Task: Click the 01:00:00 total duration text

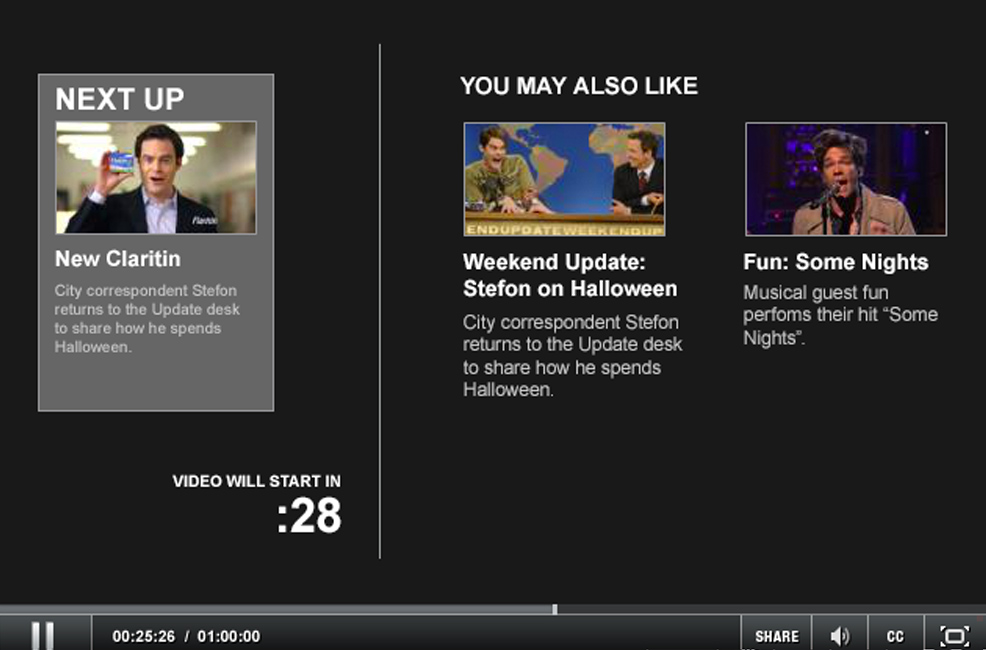Action: pos(228,636)
